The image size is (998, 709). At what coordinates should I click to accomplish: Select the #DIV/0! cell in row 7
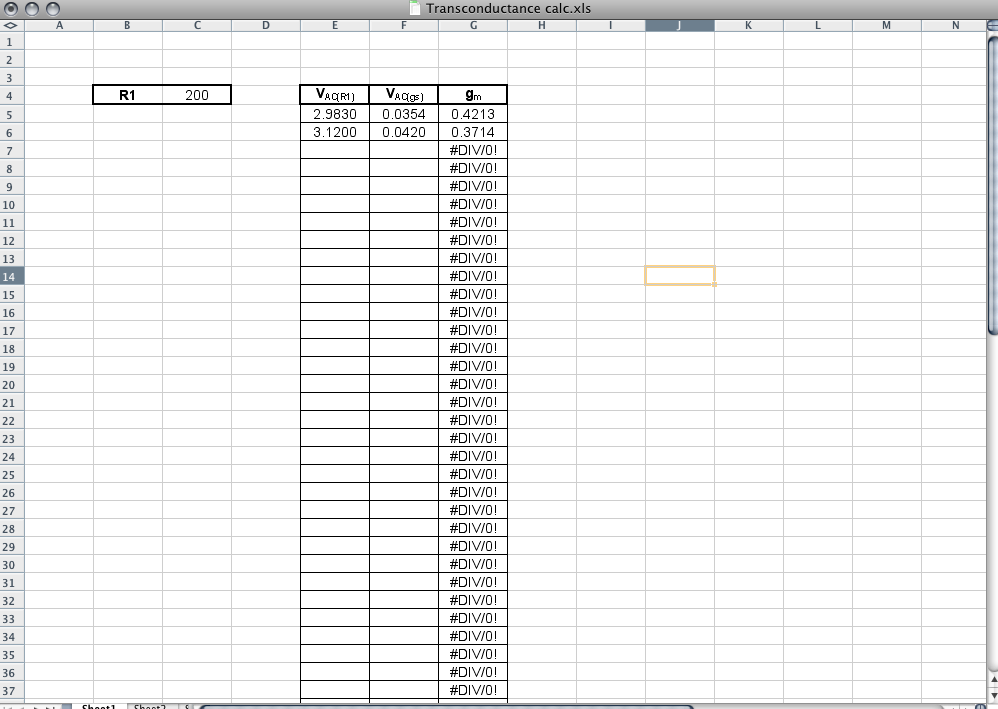tap(473, 150)
